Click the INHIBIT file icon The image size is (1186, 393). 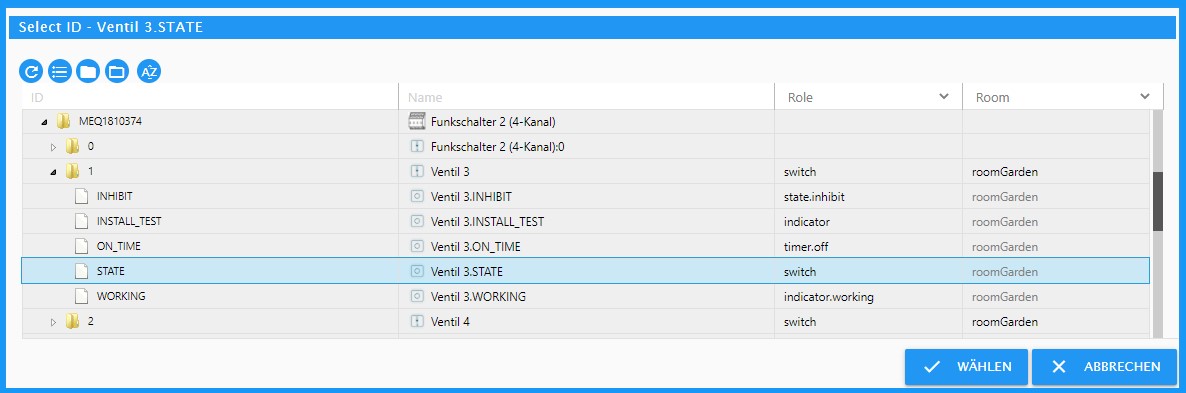click(82, 196)
